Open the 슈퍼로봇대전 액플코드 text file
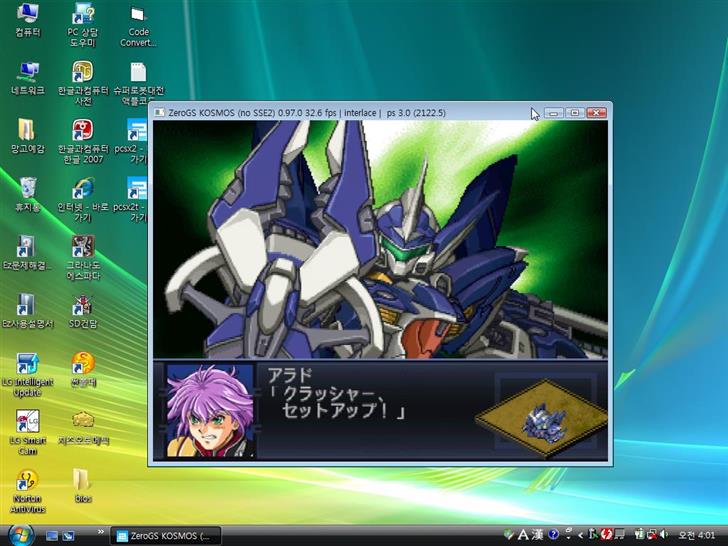Image resolution: width=728 pixels, height=546 pixels. click(x=138, y=84)
